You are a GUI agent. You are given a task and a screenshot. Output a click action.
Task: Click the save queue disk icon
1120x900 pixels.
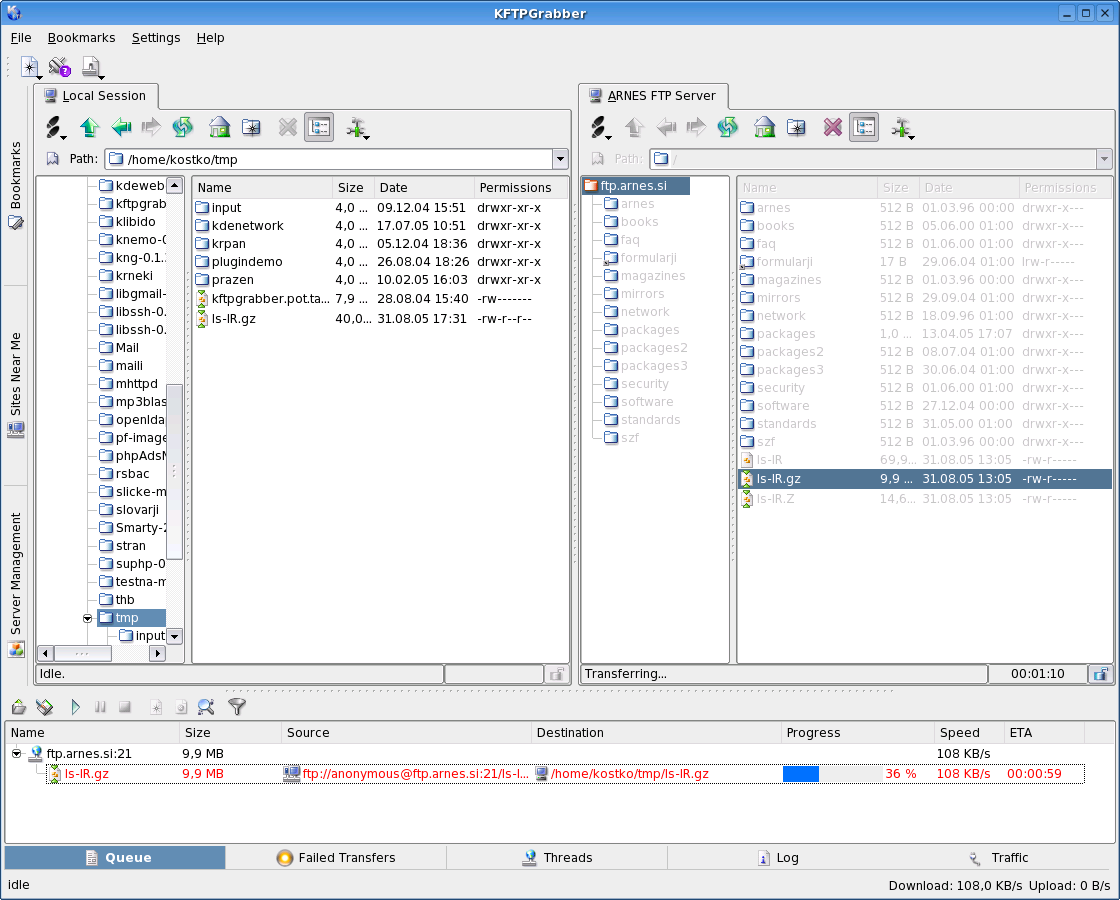[44, 707]
